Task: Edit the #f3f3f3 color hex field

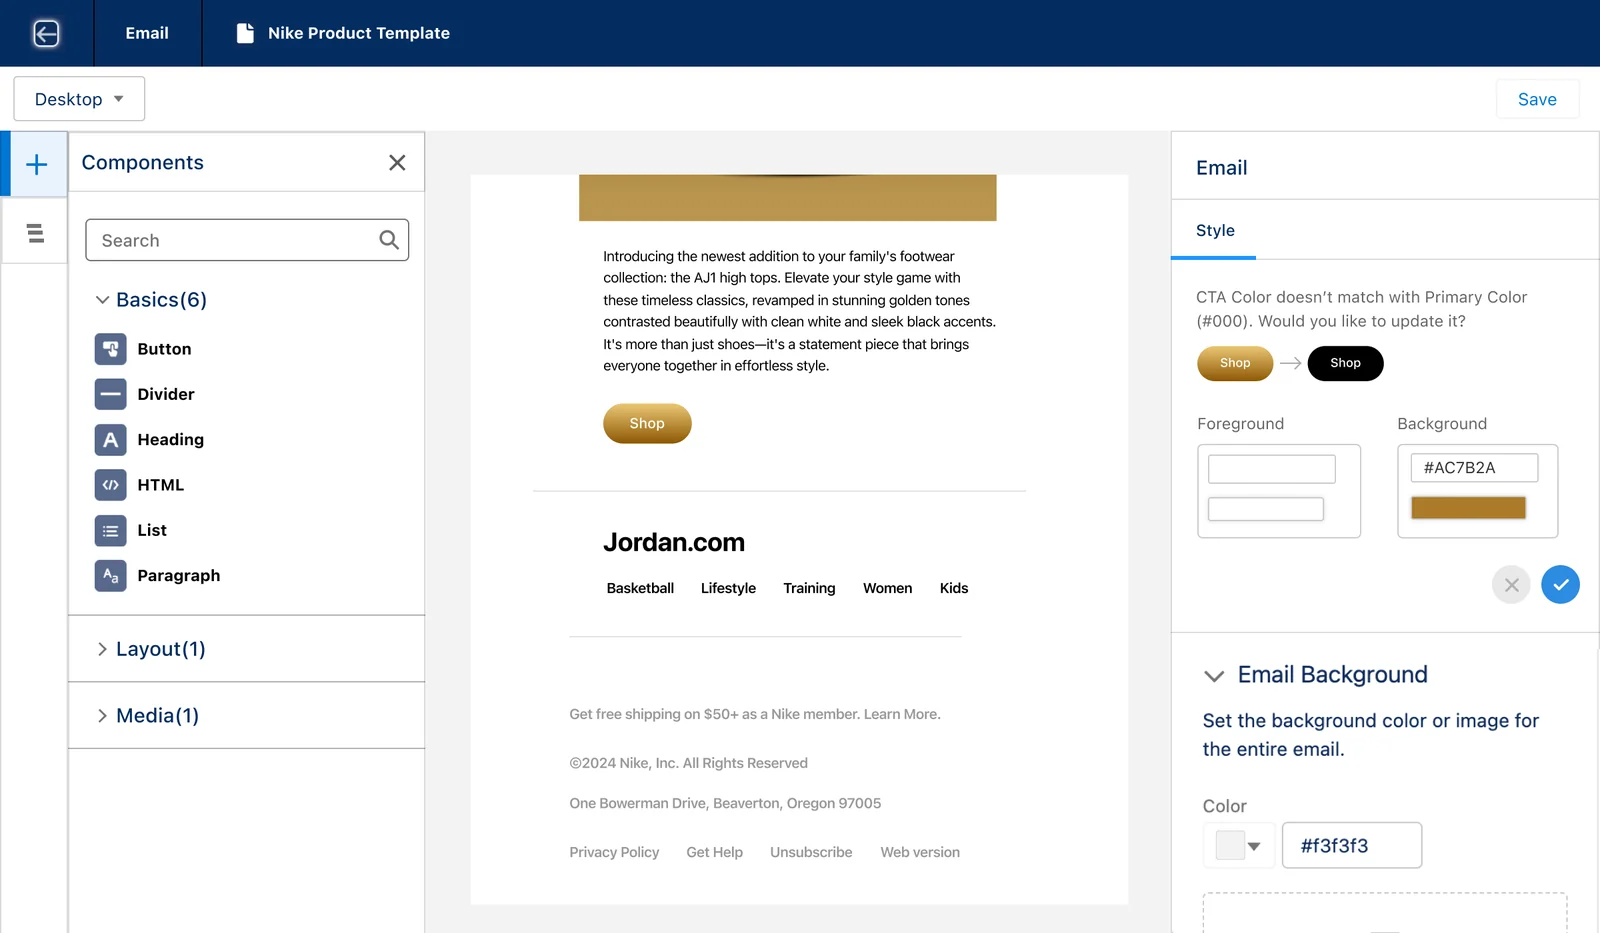Action: (1352, 846)
